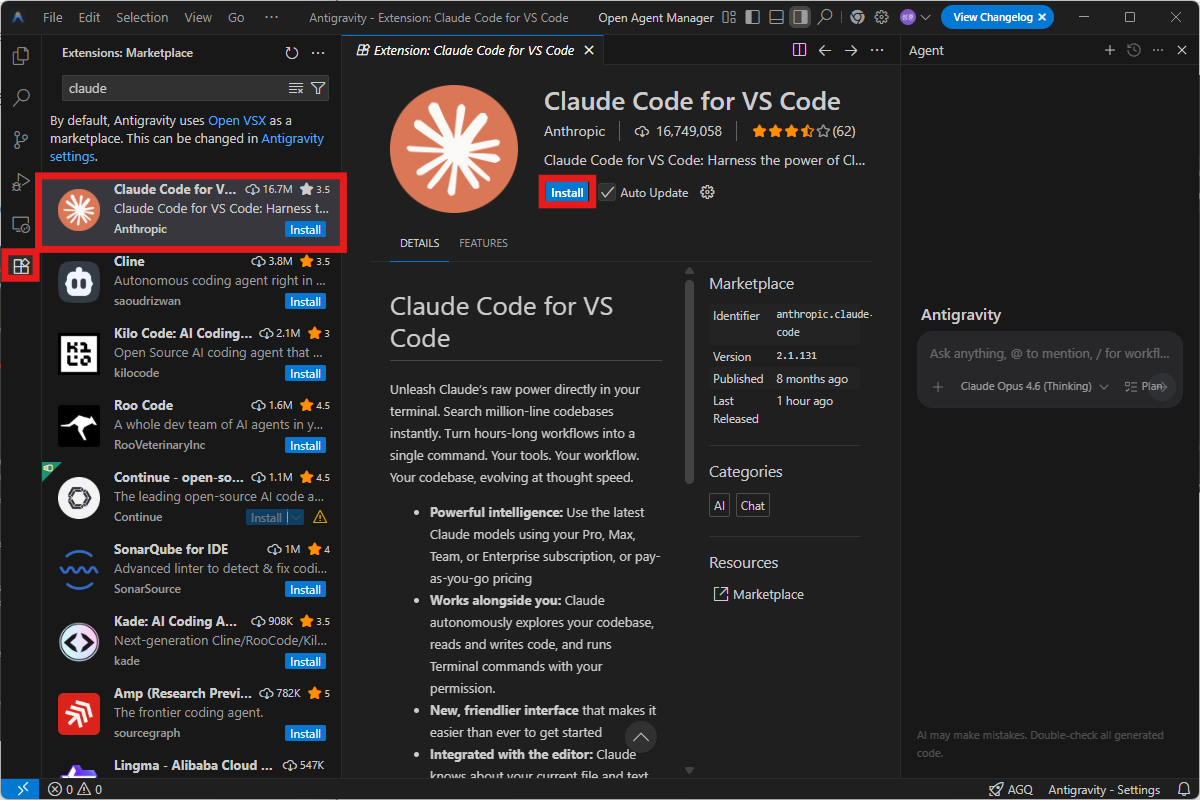
Task: Click the AI category tag
Action: click(720, 505)
